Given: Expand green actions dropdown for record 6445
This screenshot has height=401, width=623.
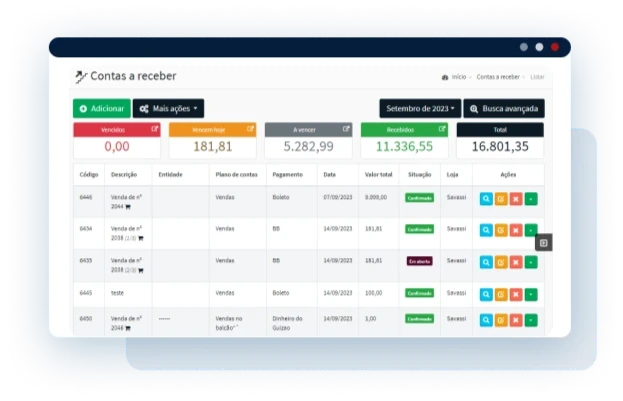Looking at the screenshot, I should 531,294.
